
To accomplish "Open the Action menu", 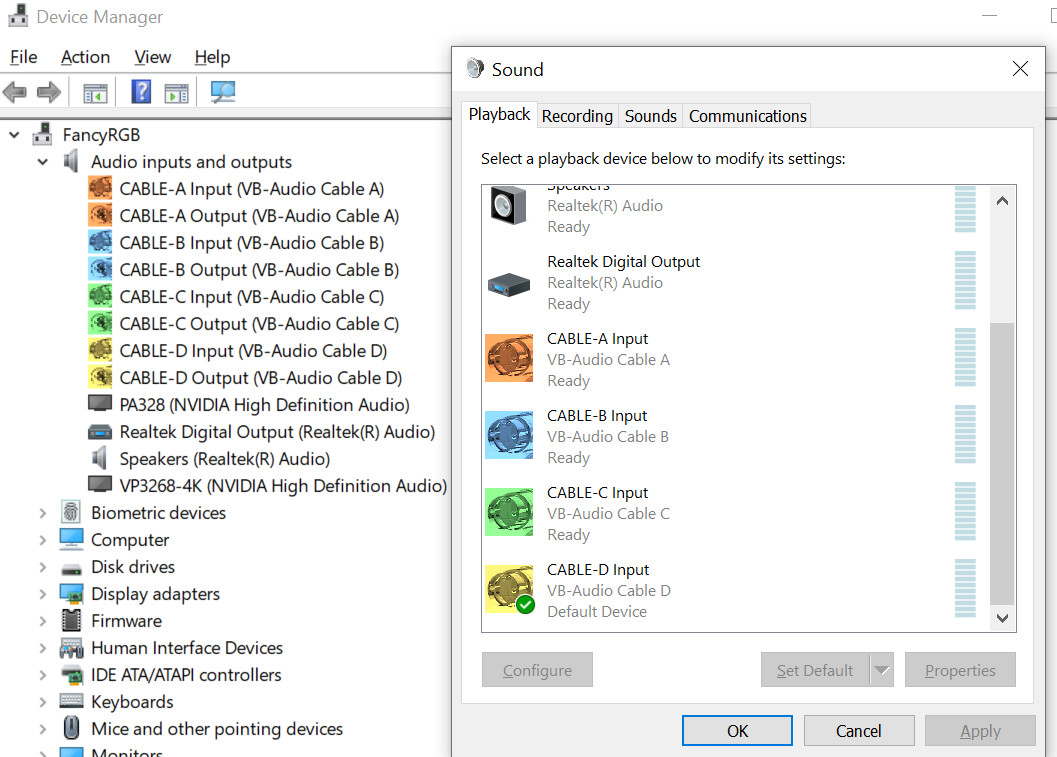I will [86, 57].
